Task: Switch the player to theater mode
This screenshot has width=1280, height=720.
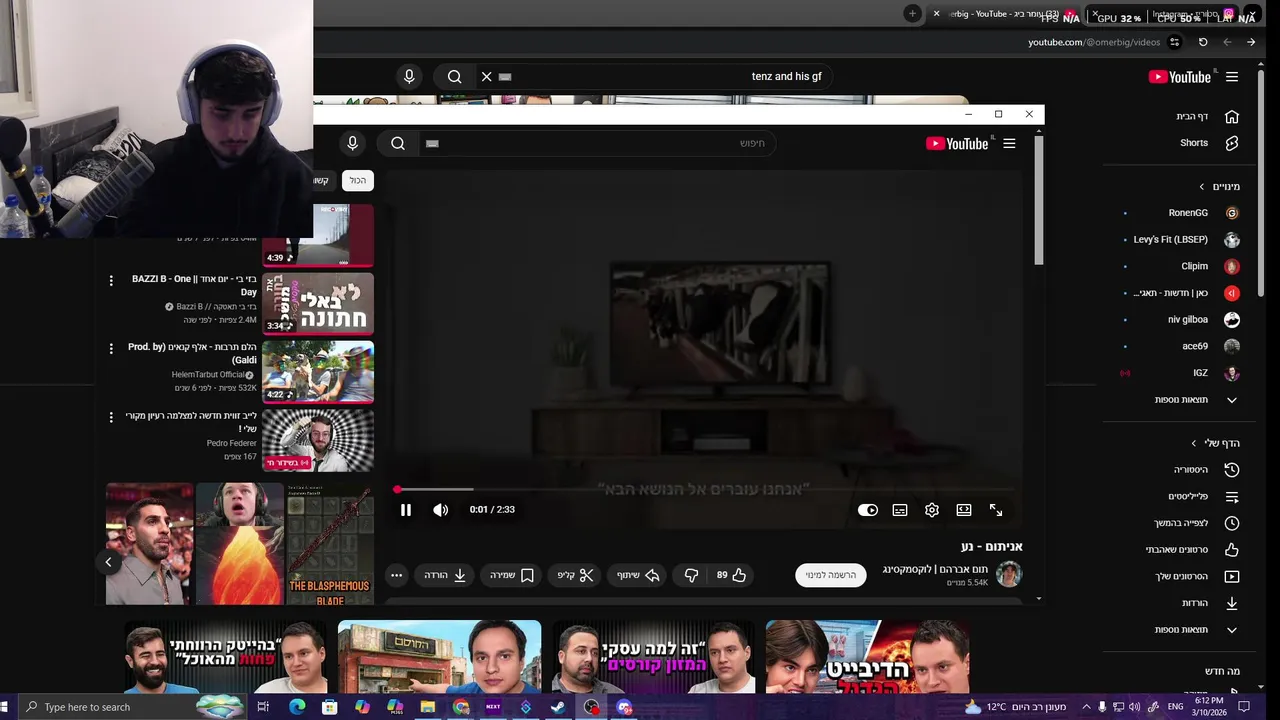Action: click(964, 510)
